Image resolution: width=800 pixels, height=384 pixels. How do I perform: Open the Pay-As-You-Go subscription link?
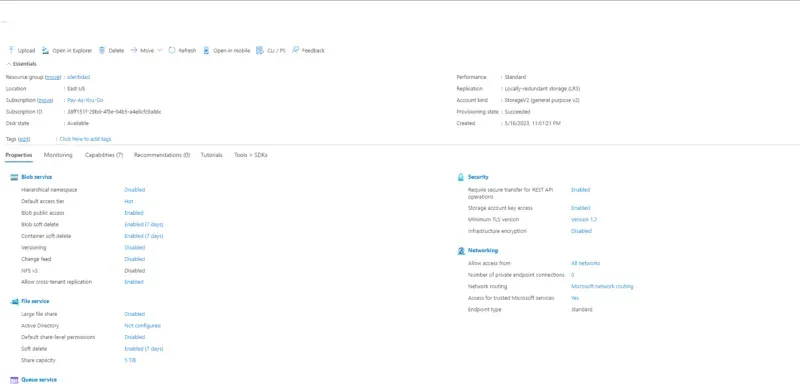point(85,100)
